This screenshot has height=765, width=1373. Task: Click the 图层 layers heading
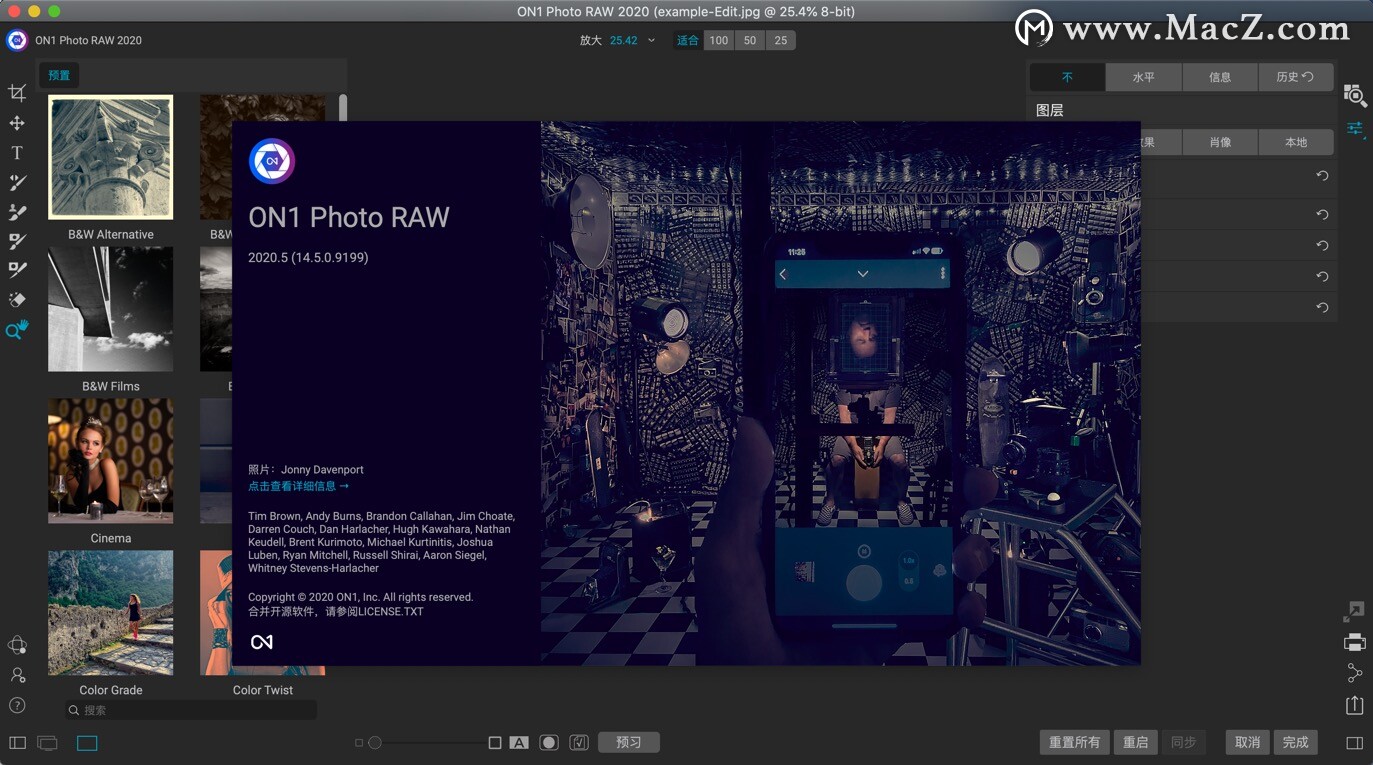click(x=1050, y=110)
